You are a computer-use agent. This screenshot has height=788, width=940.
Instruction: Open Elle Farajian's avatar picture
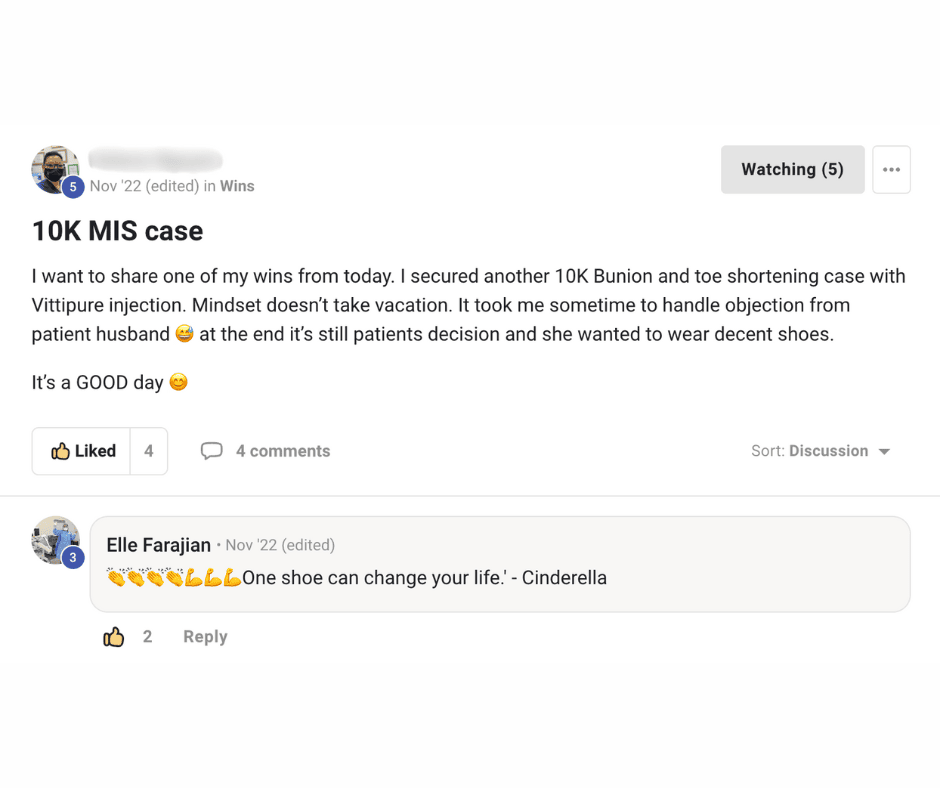click(x=54, y=539)
